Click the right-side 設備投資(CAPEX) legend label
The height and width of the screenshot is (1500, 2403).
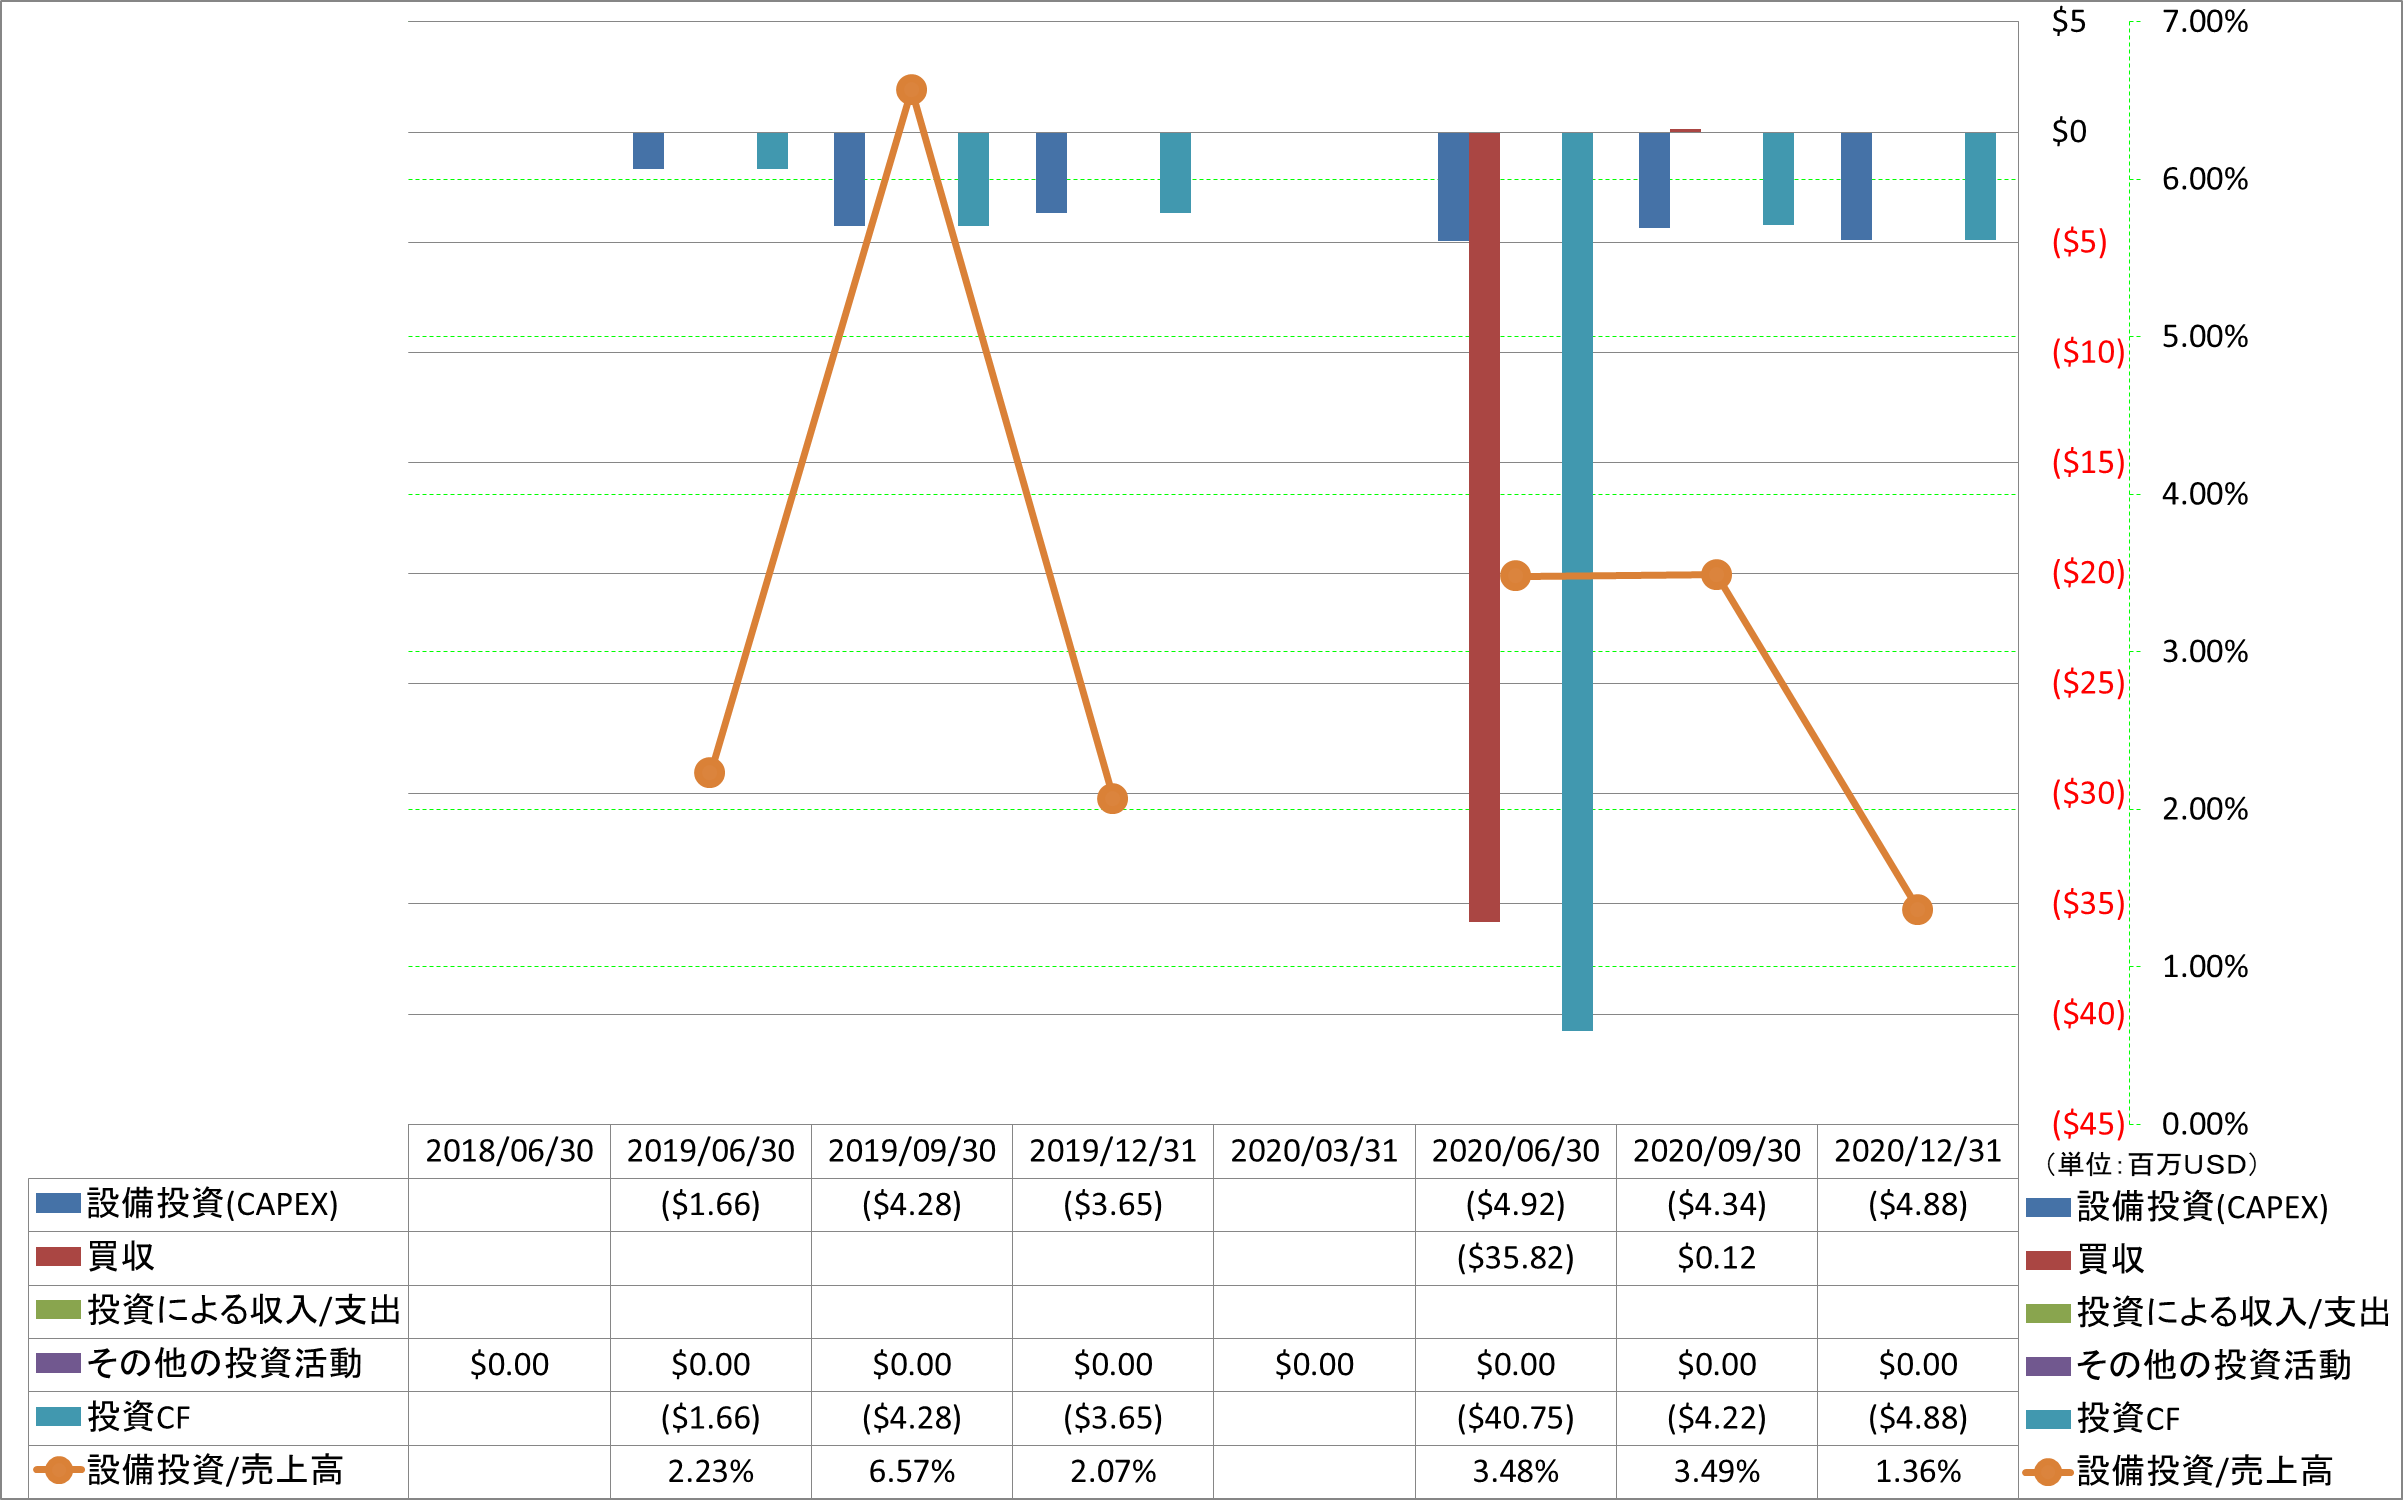[x=2202, y=1207]
